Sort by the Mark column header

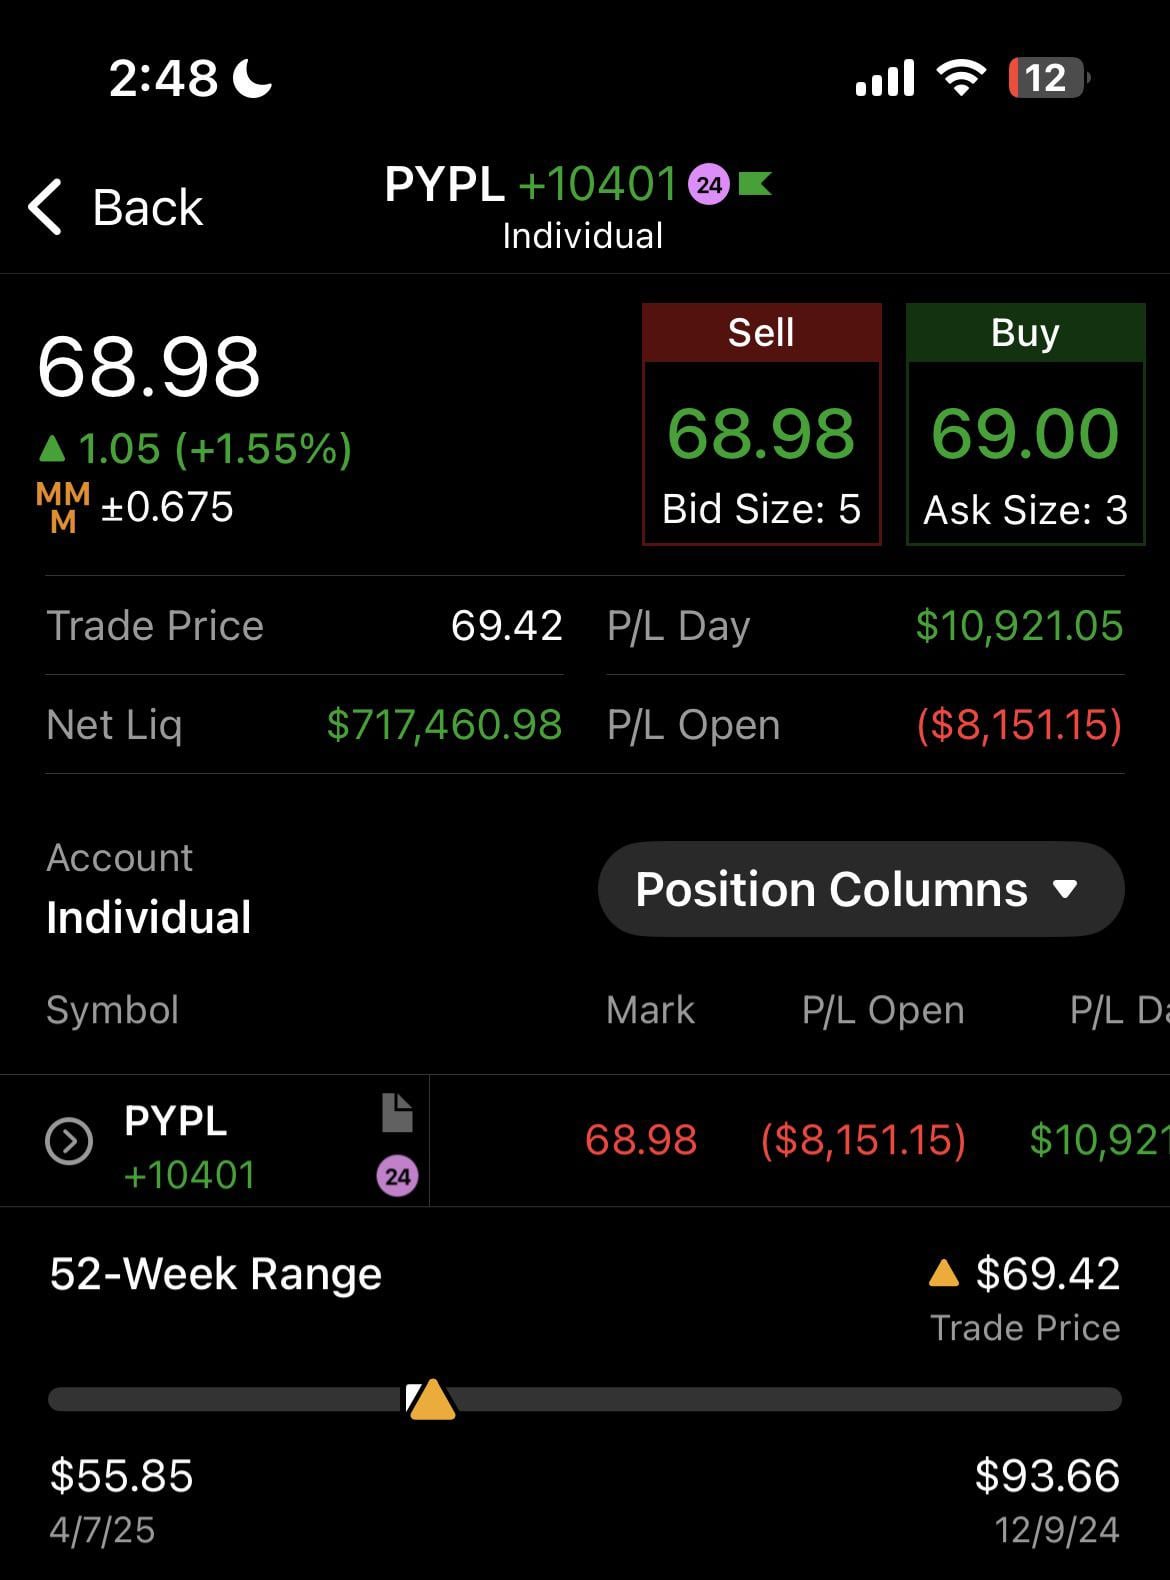click(650, 1010)
